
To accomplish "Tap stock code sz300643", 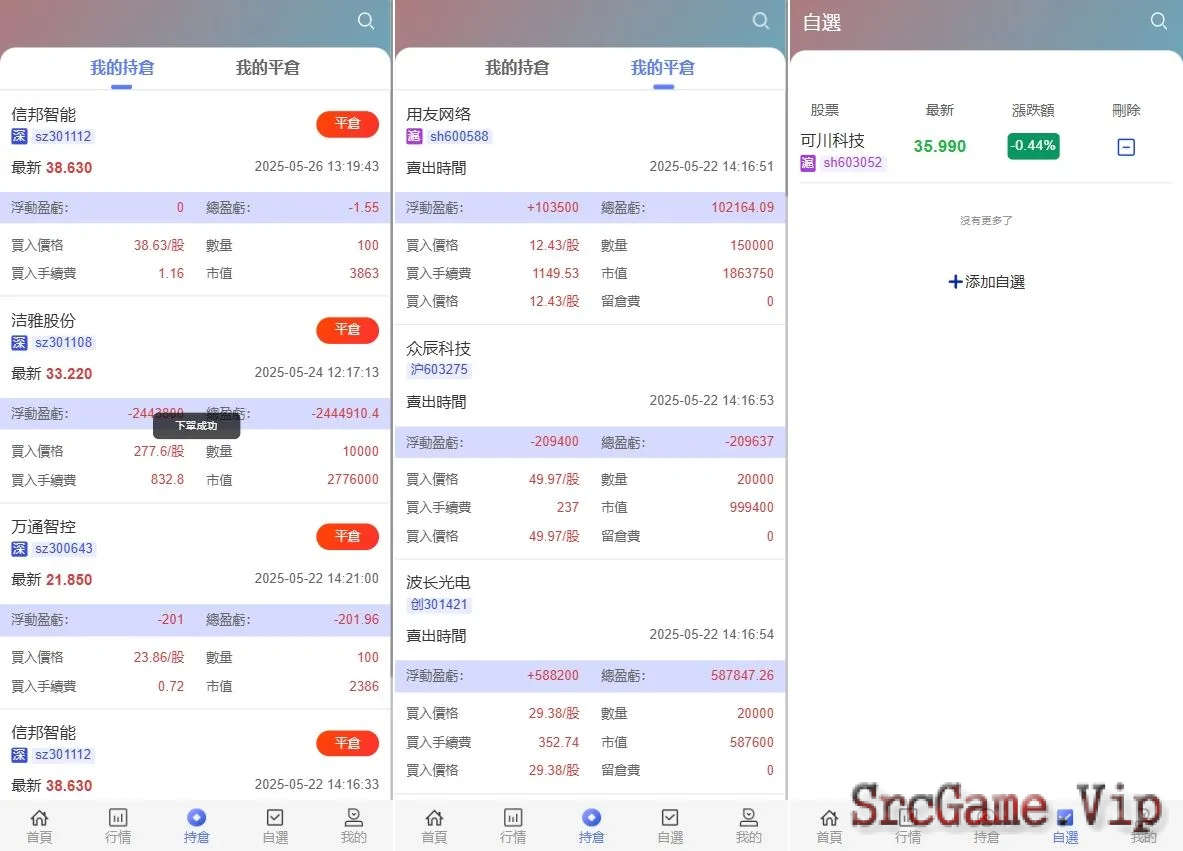I will 64,548.
